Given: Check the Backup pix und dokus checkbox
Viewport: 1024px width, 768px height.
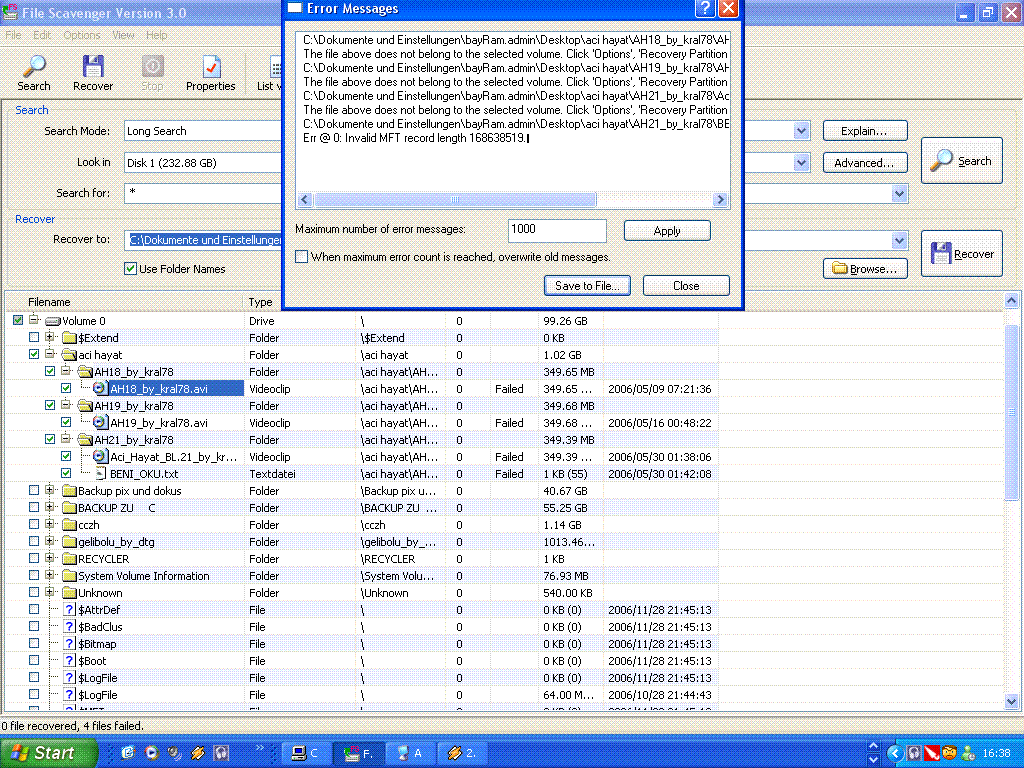Looking at the screenshot, I should [x=34, y=490].
